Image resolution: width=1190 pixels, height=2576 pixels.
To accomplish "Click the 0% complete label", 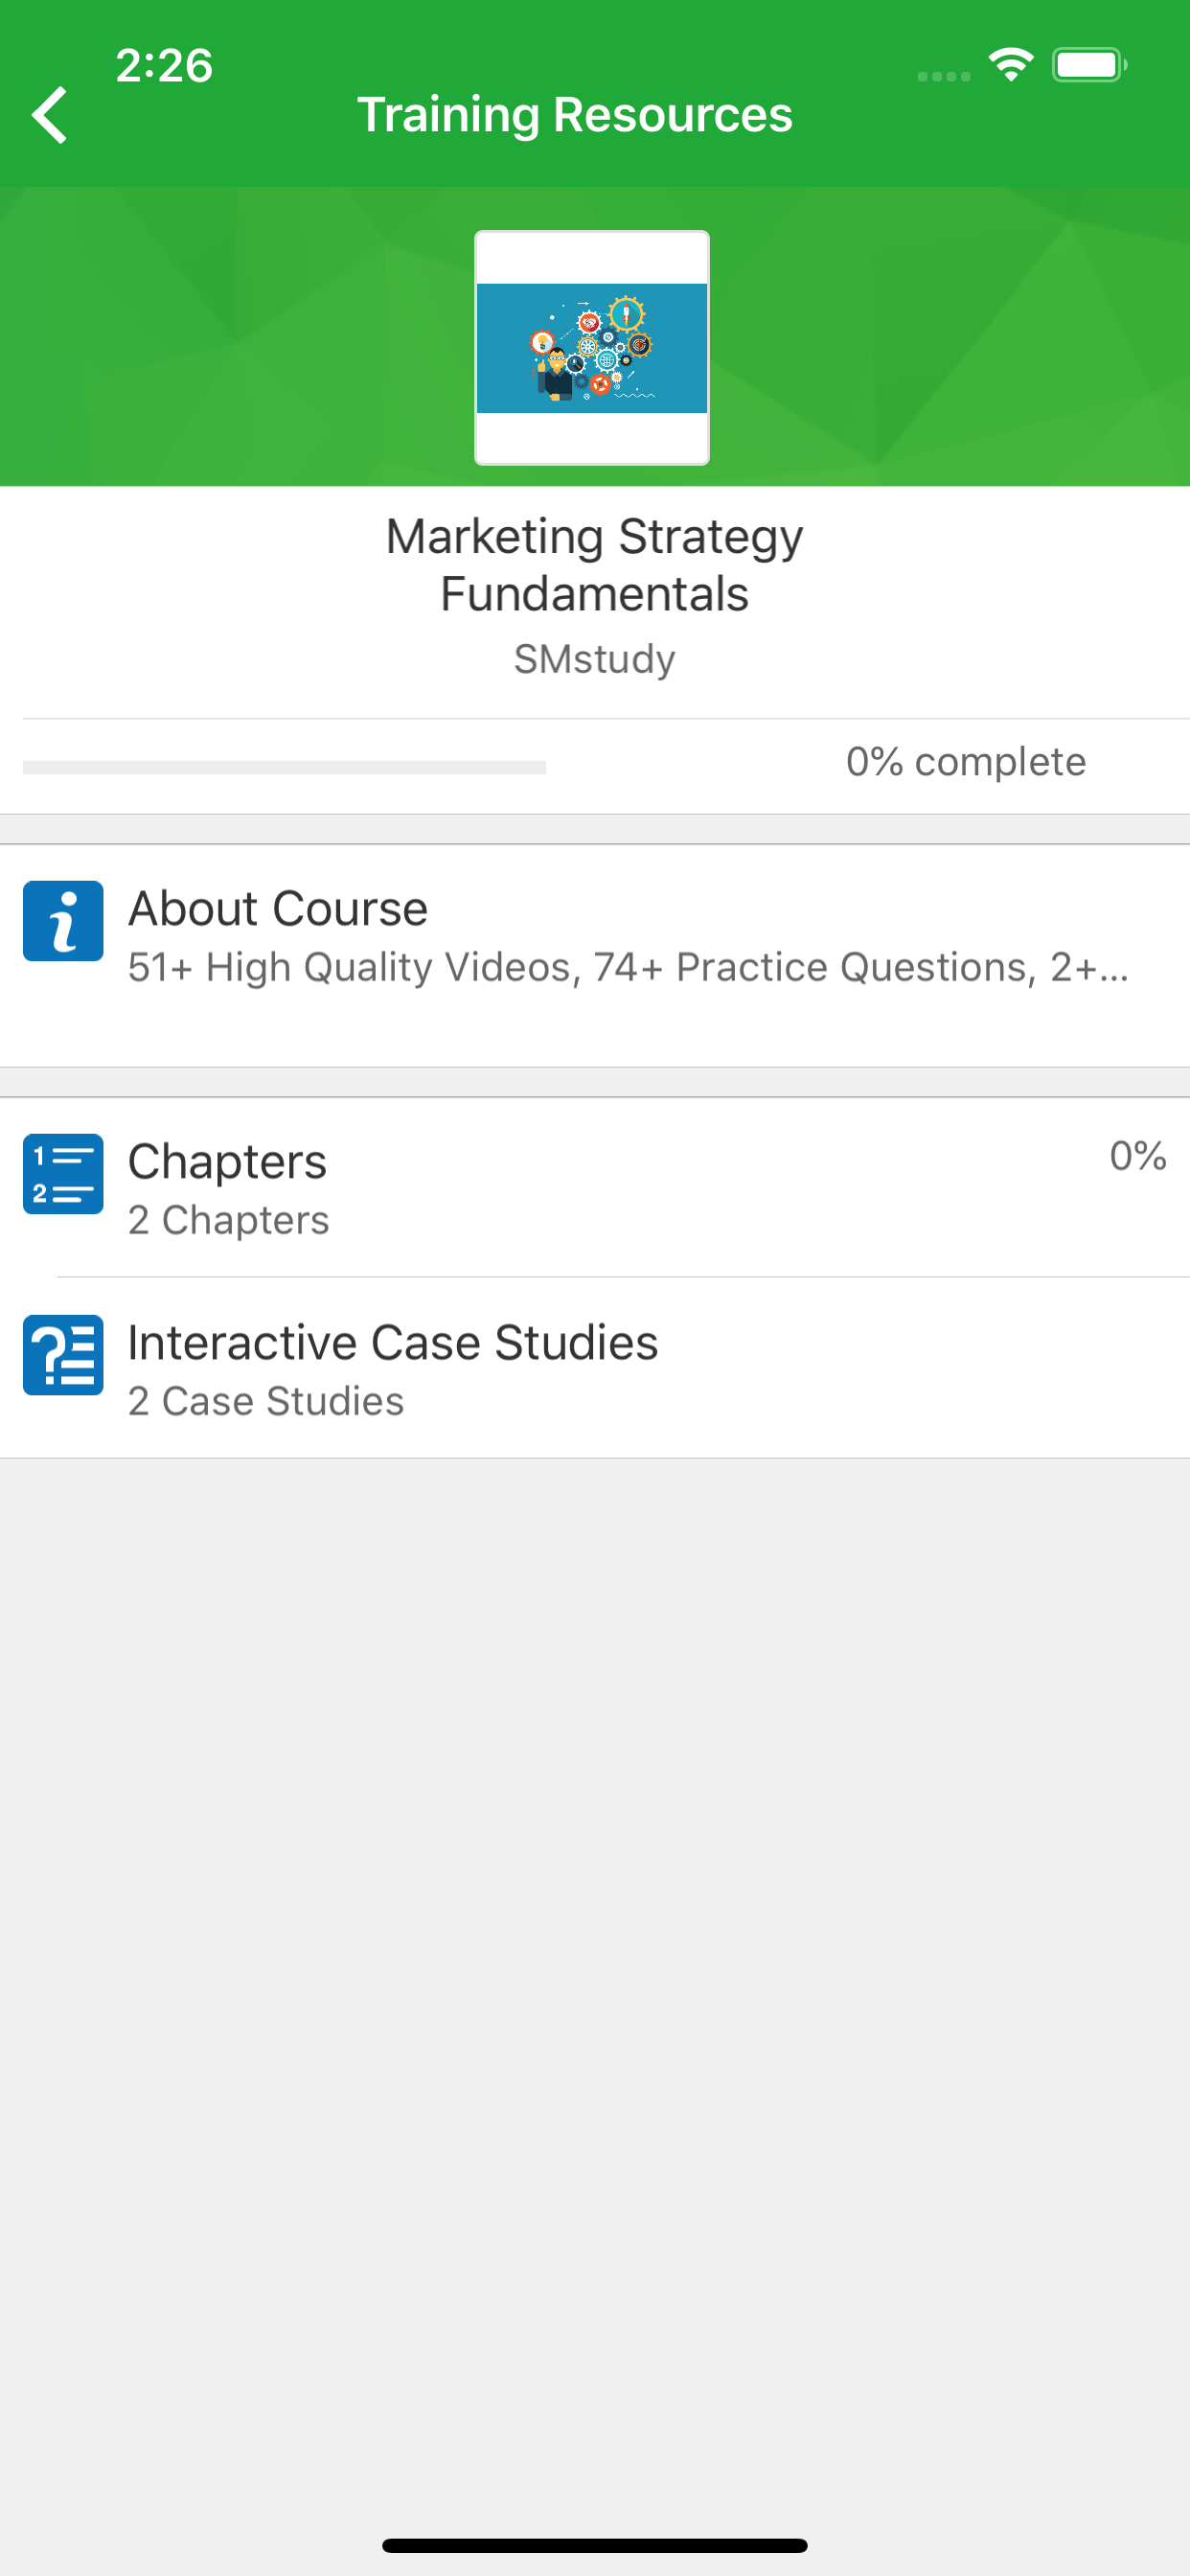I will pos(965,762).
